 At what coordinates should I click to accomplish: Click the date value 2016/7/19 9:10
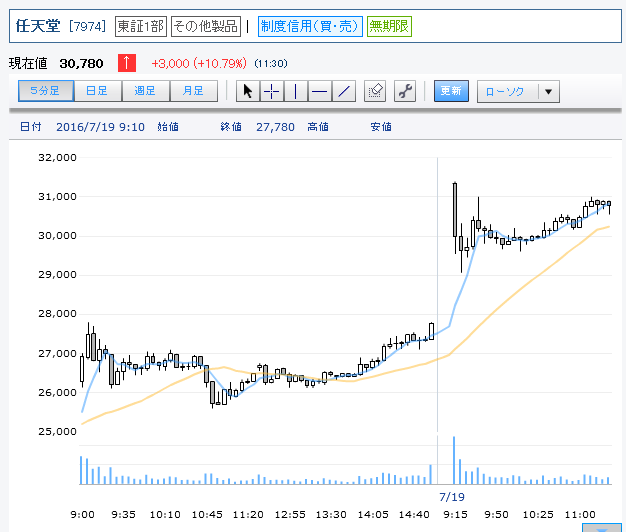[100, 127]
